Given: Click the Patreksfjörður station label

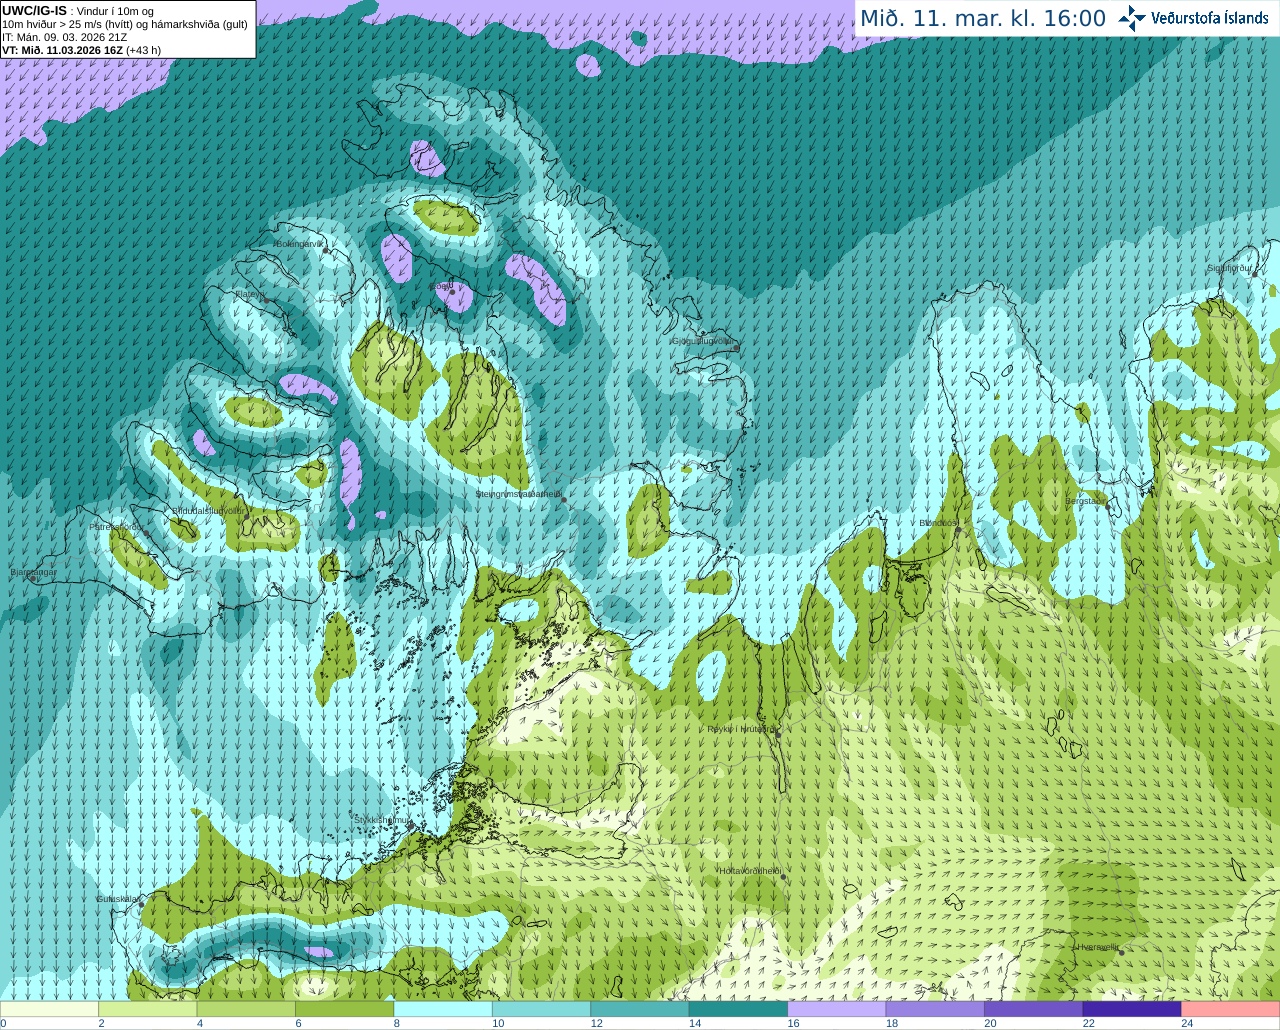Looking at the screenshot, I should click(x=116, y=526).
